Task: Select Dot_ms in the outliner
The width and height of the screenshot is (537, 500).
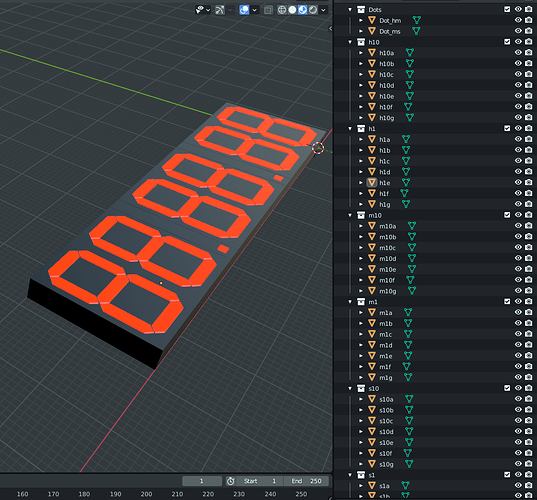Action: 390,31
